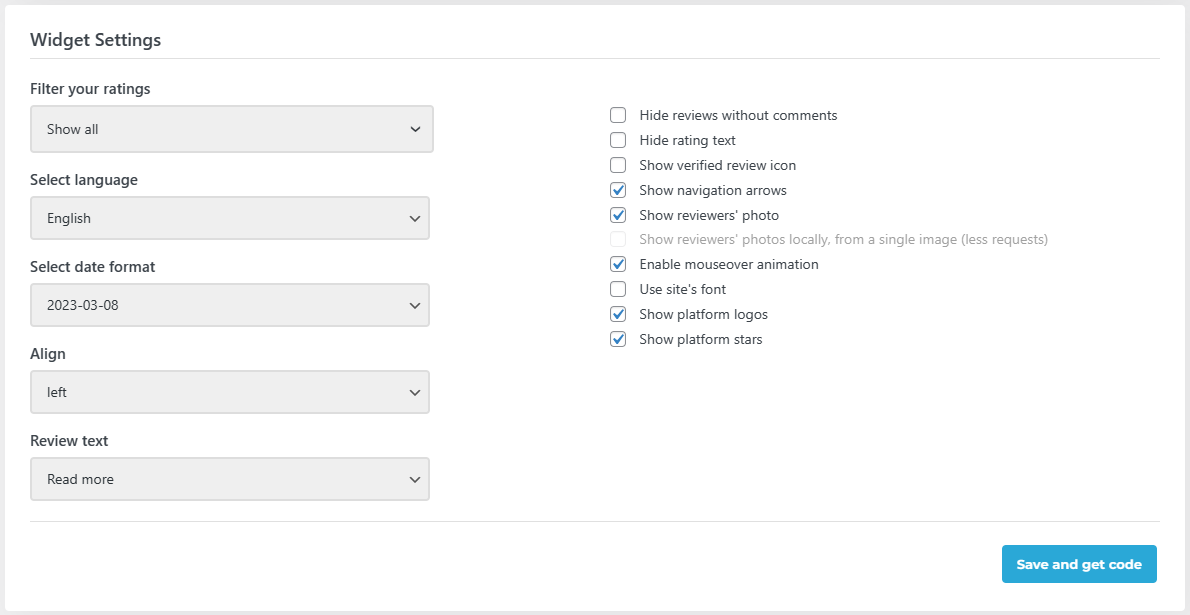Turn on Use site's font
The height and width of the screenshot is (615, 1190).
click(x=617, y=288)
